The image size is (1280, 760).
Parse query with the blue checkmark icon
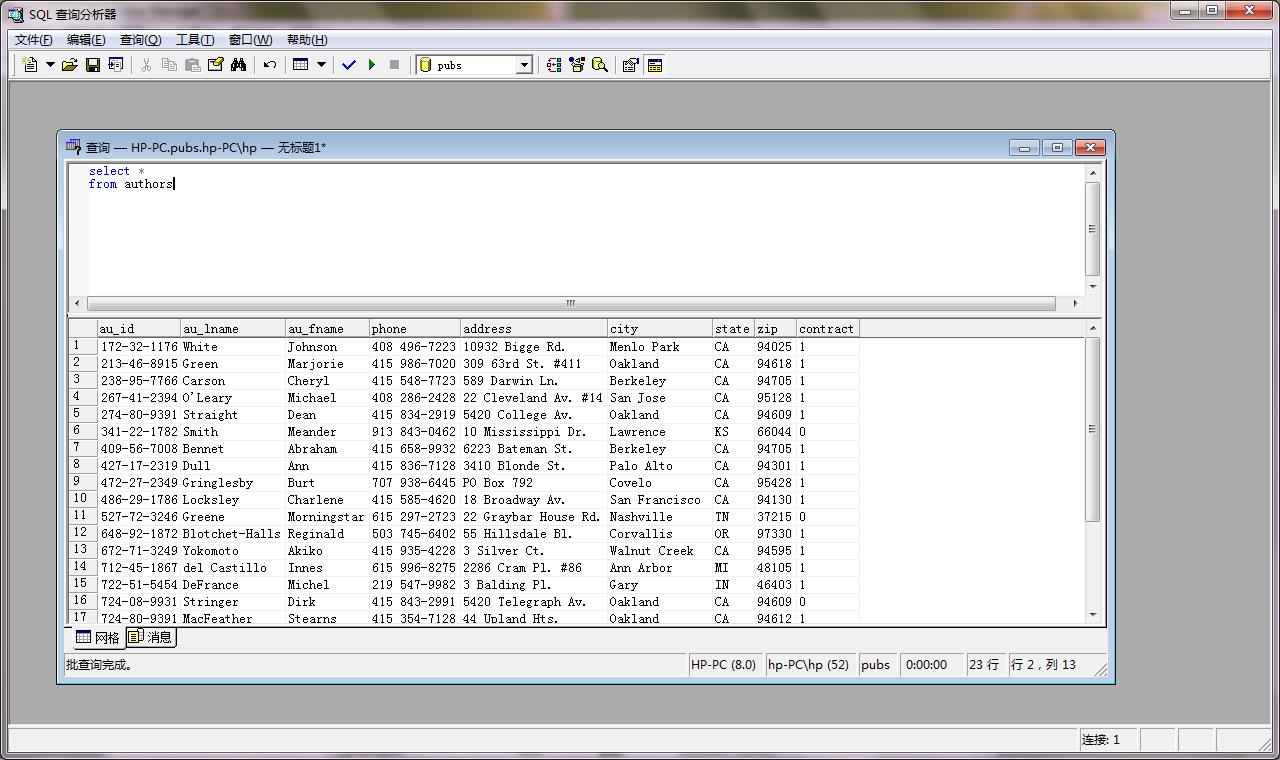[348, 65]
